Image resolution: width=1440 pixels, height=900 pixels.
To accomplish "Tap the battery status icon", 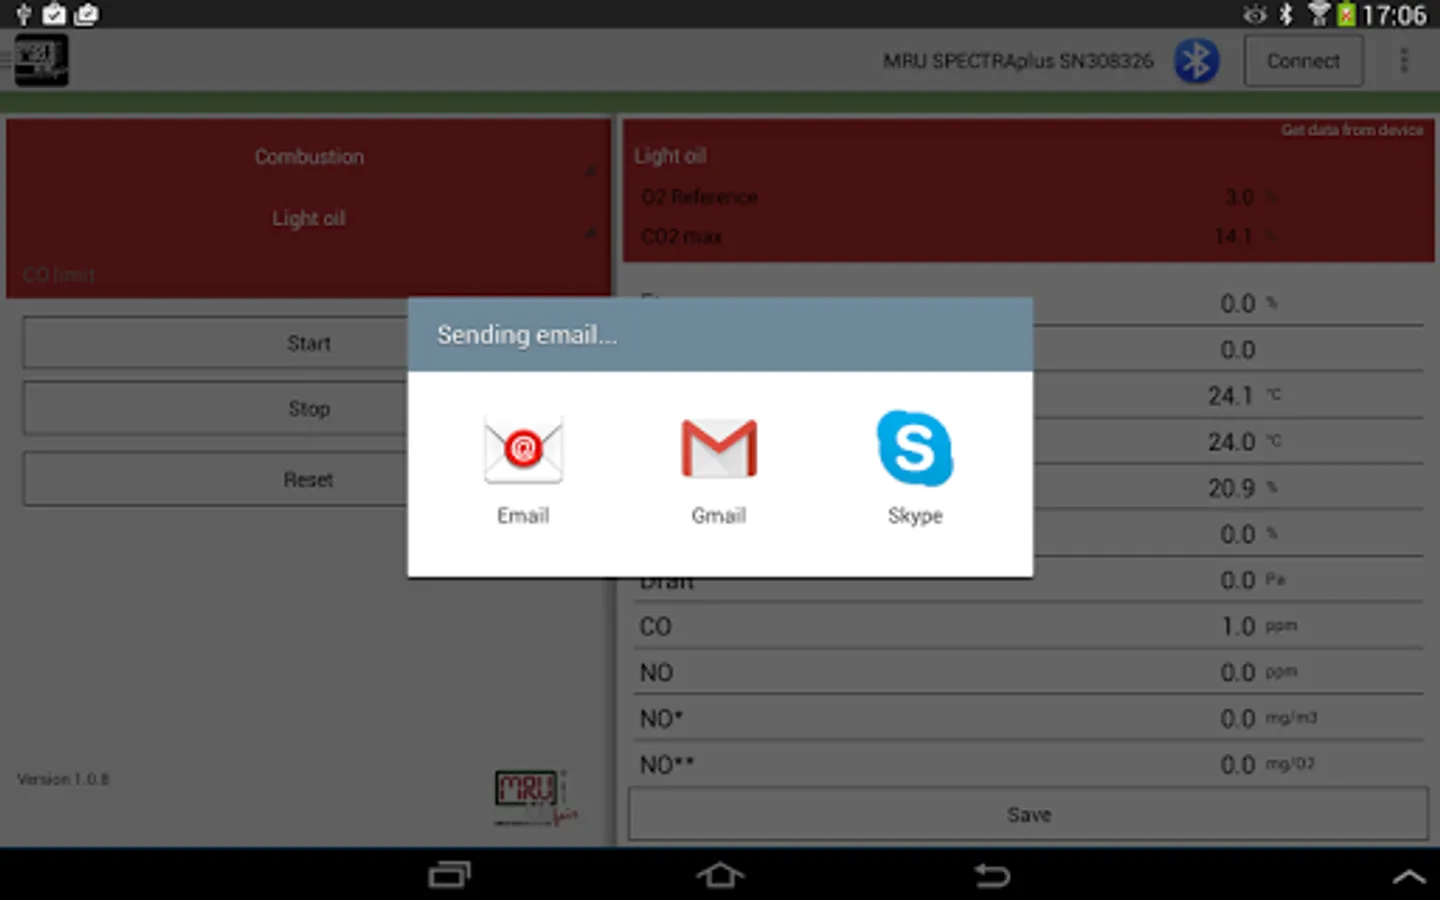I will coord(1347,14).
